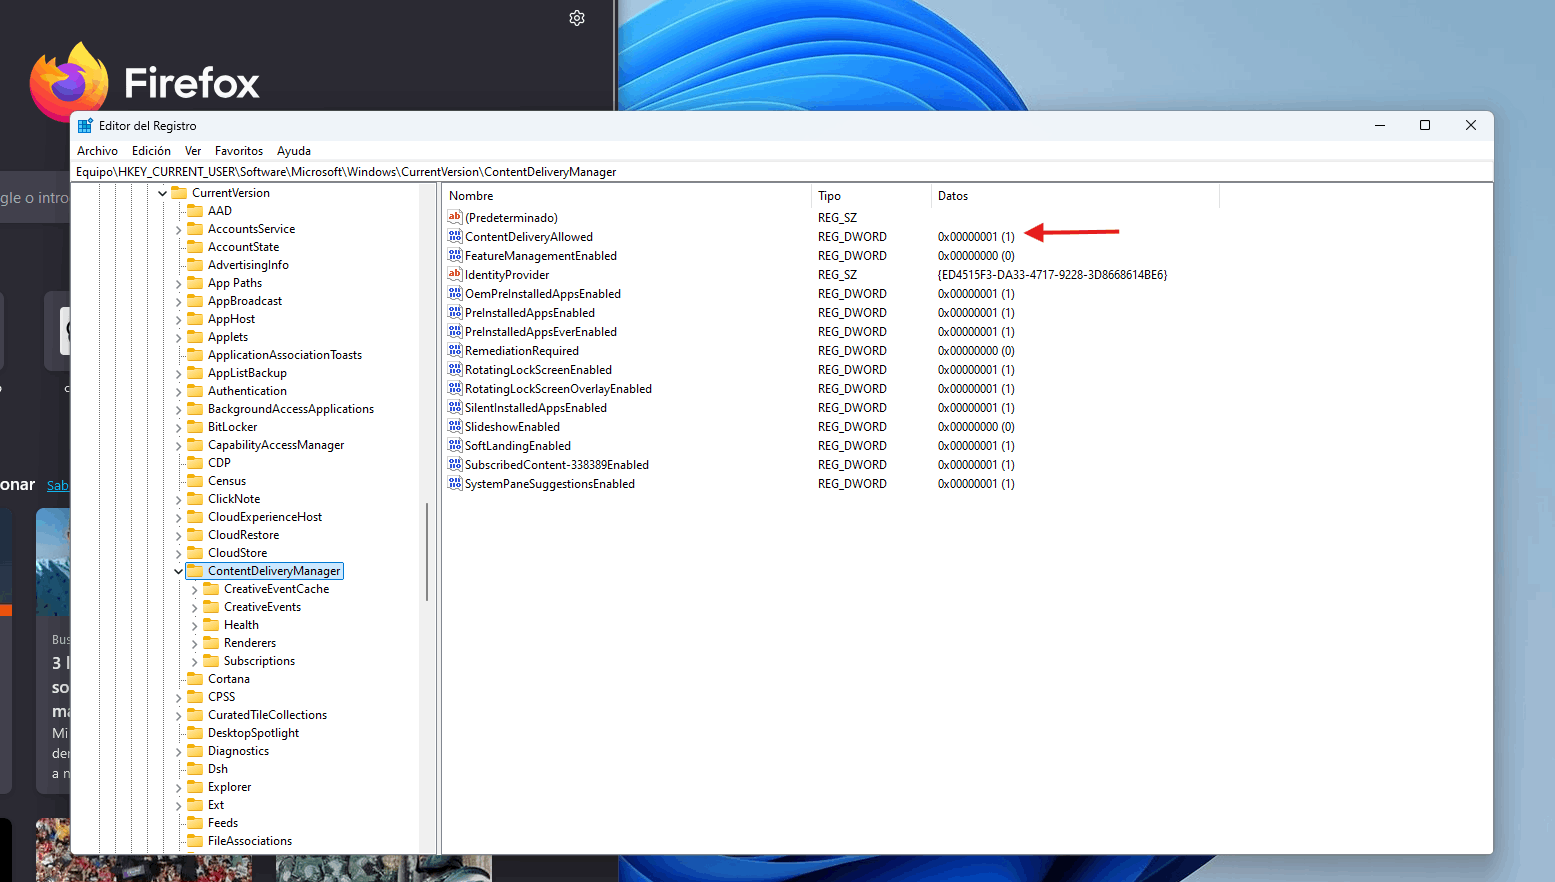Click the PreInstalledAppsEnabled DWORD icon
This screenshot has height=882, width=1555.
point(455,312)
